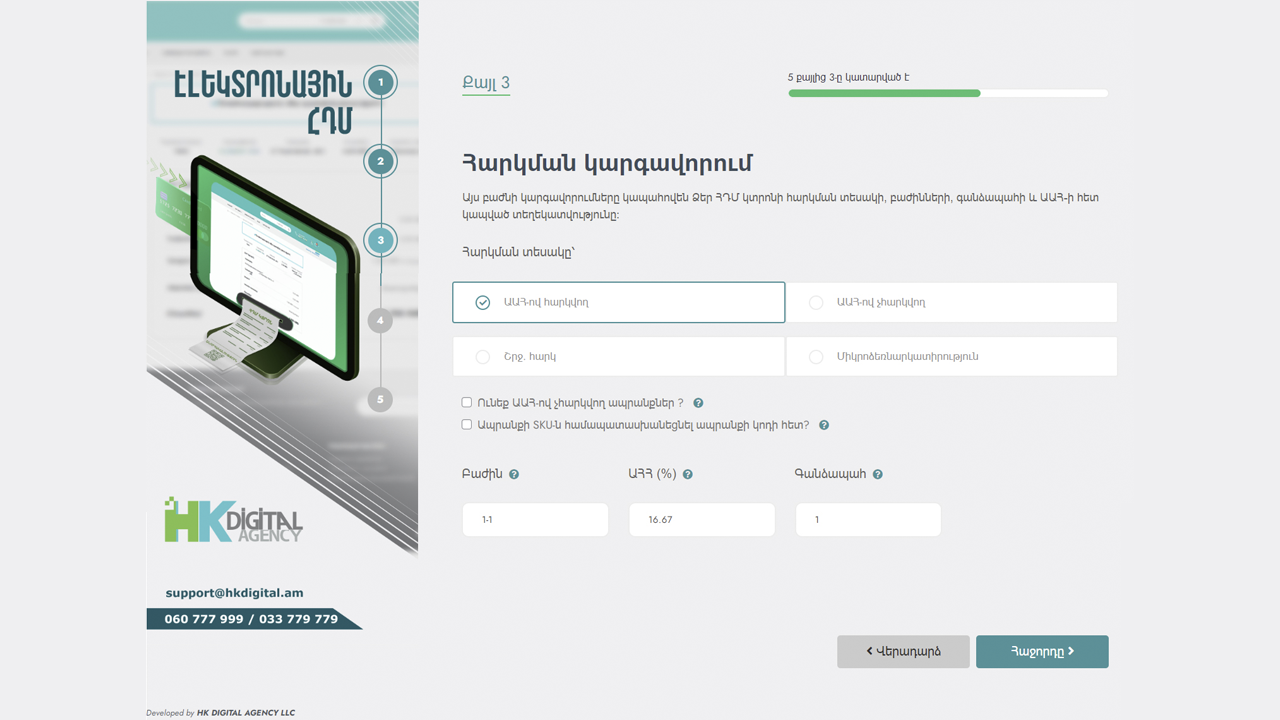The width and height of the screenshot is (1280, 720).
Task: Select the ԱԱՀ-ով չհարկվող option
Action: click(951, 302)
